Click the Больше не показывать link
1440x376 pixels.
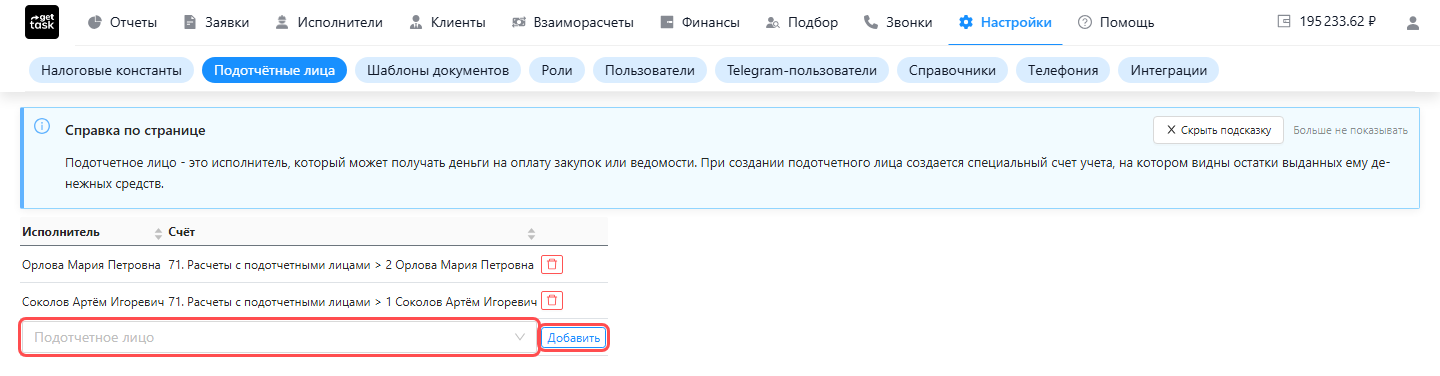[1350, 130]
